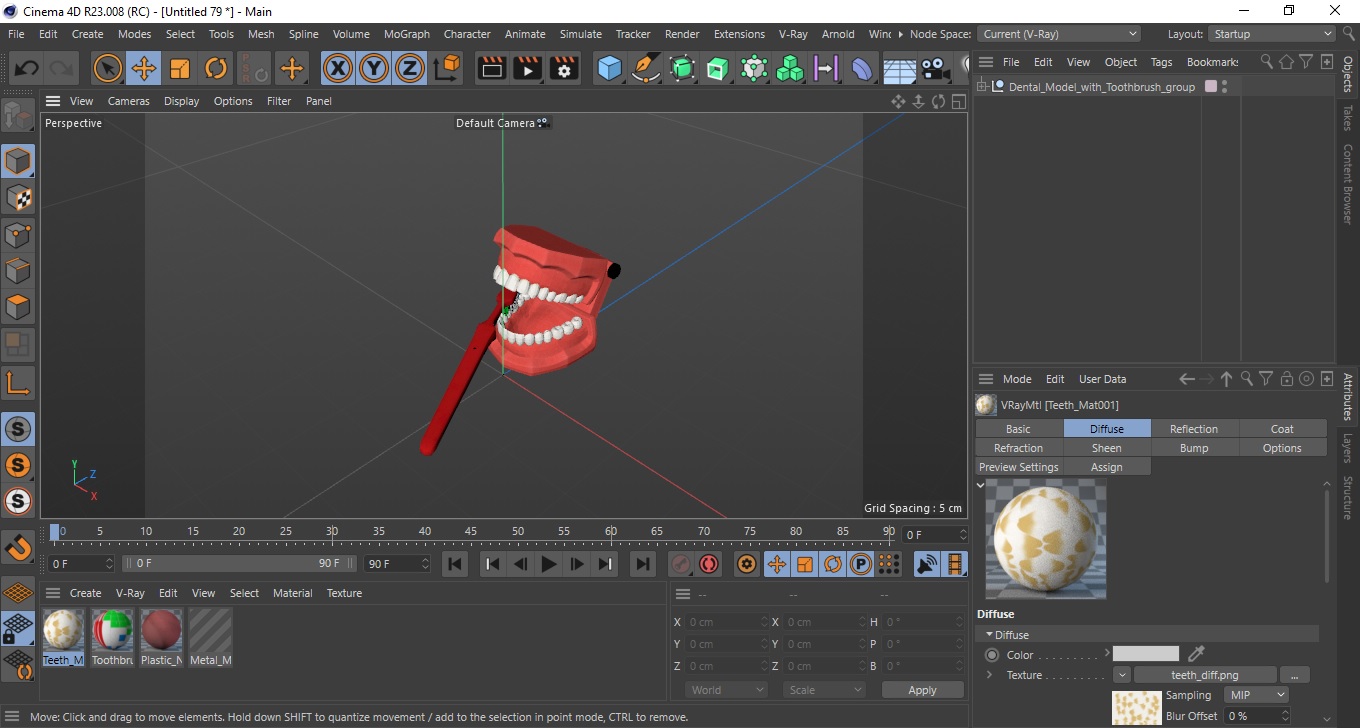
Task: Add the Bend deformer
Action: (x=862, y=68)
